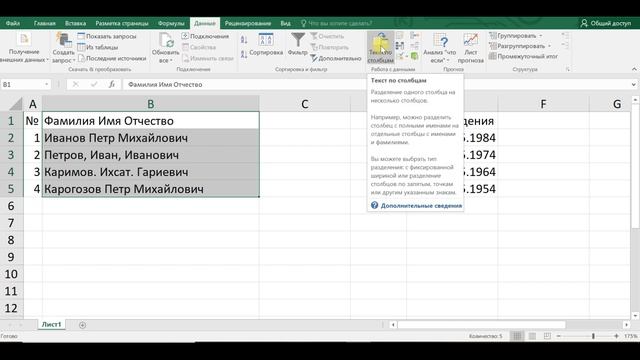640x360 pixels.
Task: Open the Структура group dialog launcher
Action: point(567,70)
